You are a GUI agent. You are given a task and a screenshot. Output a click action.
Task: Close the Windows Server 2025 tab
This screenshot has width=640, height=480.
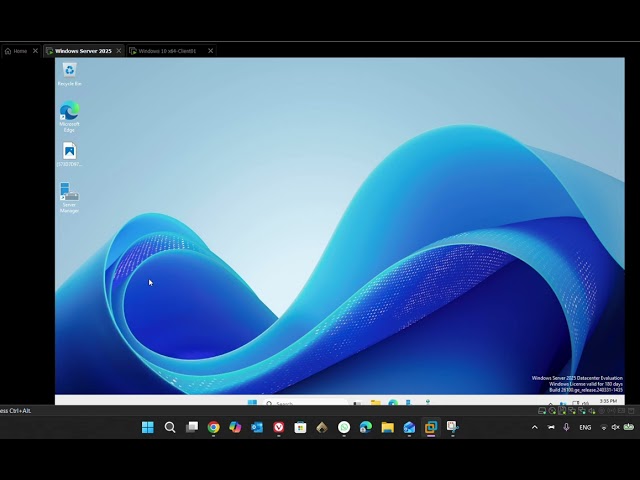119,51
